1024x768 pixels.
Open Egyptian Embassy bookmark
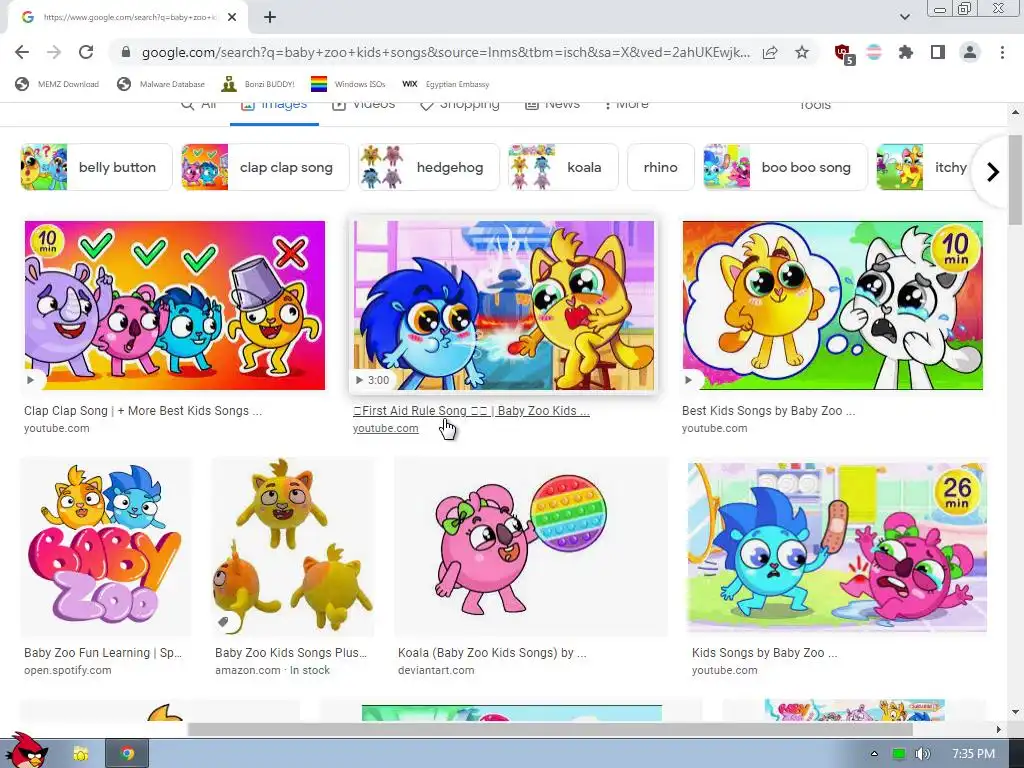pos(445,84)
